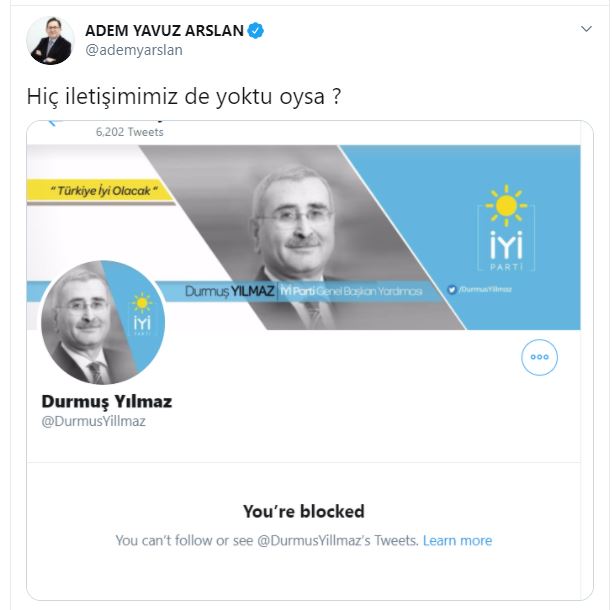The image size is (613, 610).
Task: Click 'Durmuş YILMAZ' text on banner ribbon
Action: pyautogui.click(x=229, y=291)
